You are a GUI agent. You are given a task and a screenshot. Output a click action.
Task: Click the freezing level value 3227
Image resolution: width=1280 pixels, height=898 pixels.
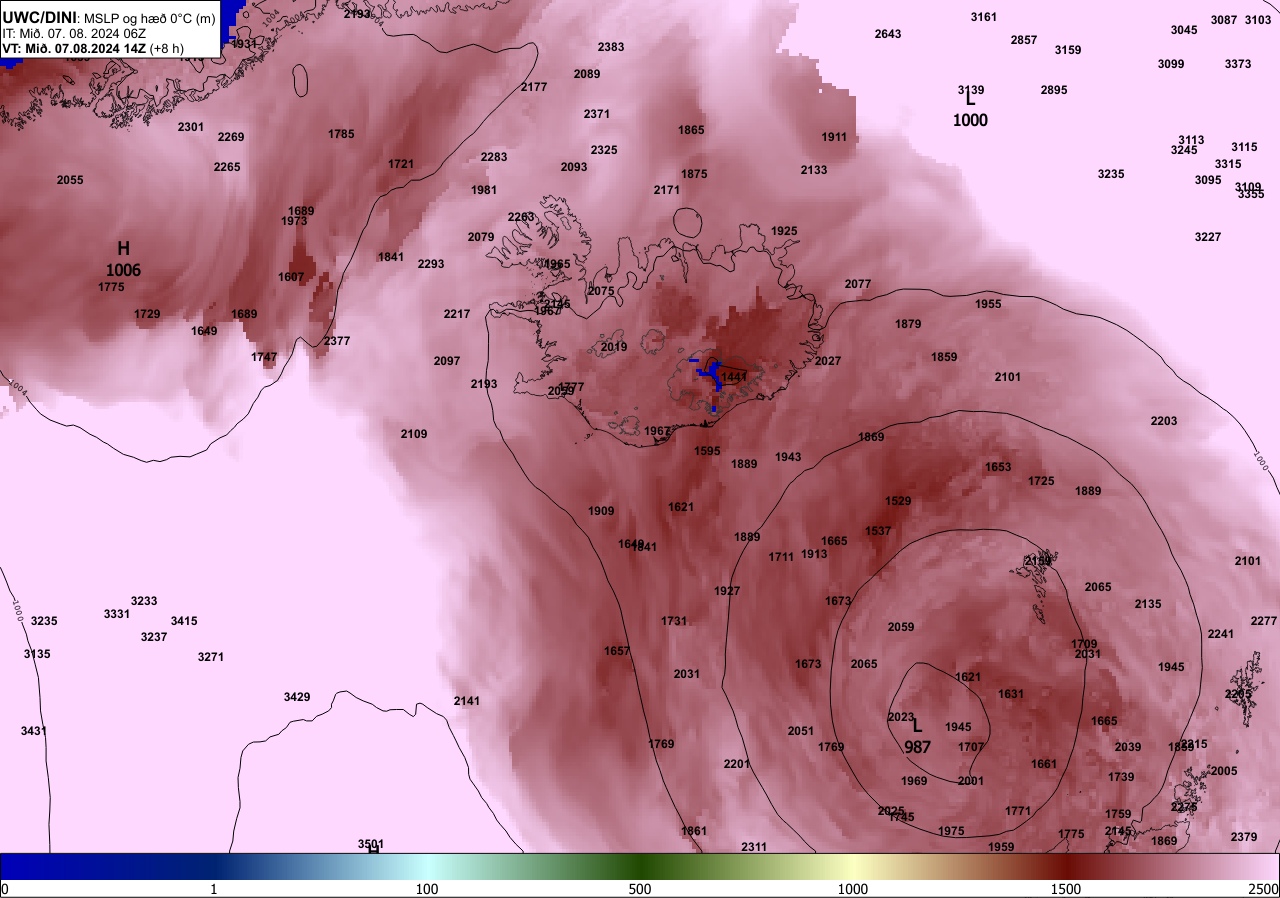coord(1208,237)
